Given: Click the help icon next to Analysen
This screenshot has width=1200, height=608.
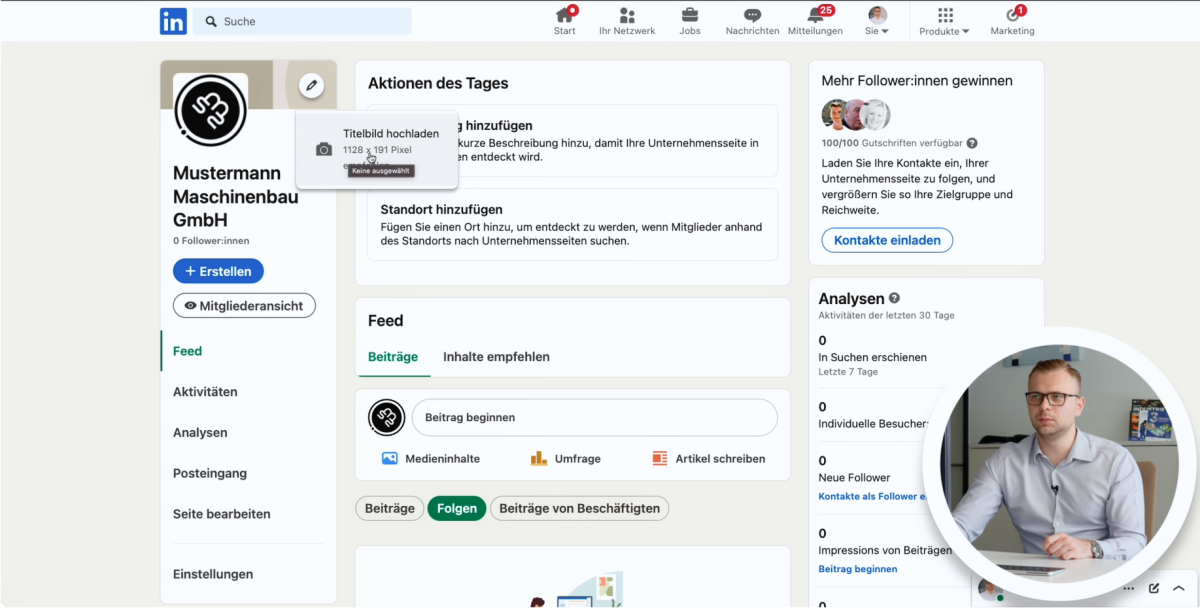Looking at the screenshot, I should point(894,298).
